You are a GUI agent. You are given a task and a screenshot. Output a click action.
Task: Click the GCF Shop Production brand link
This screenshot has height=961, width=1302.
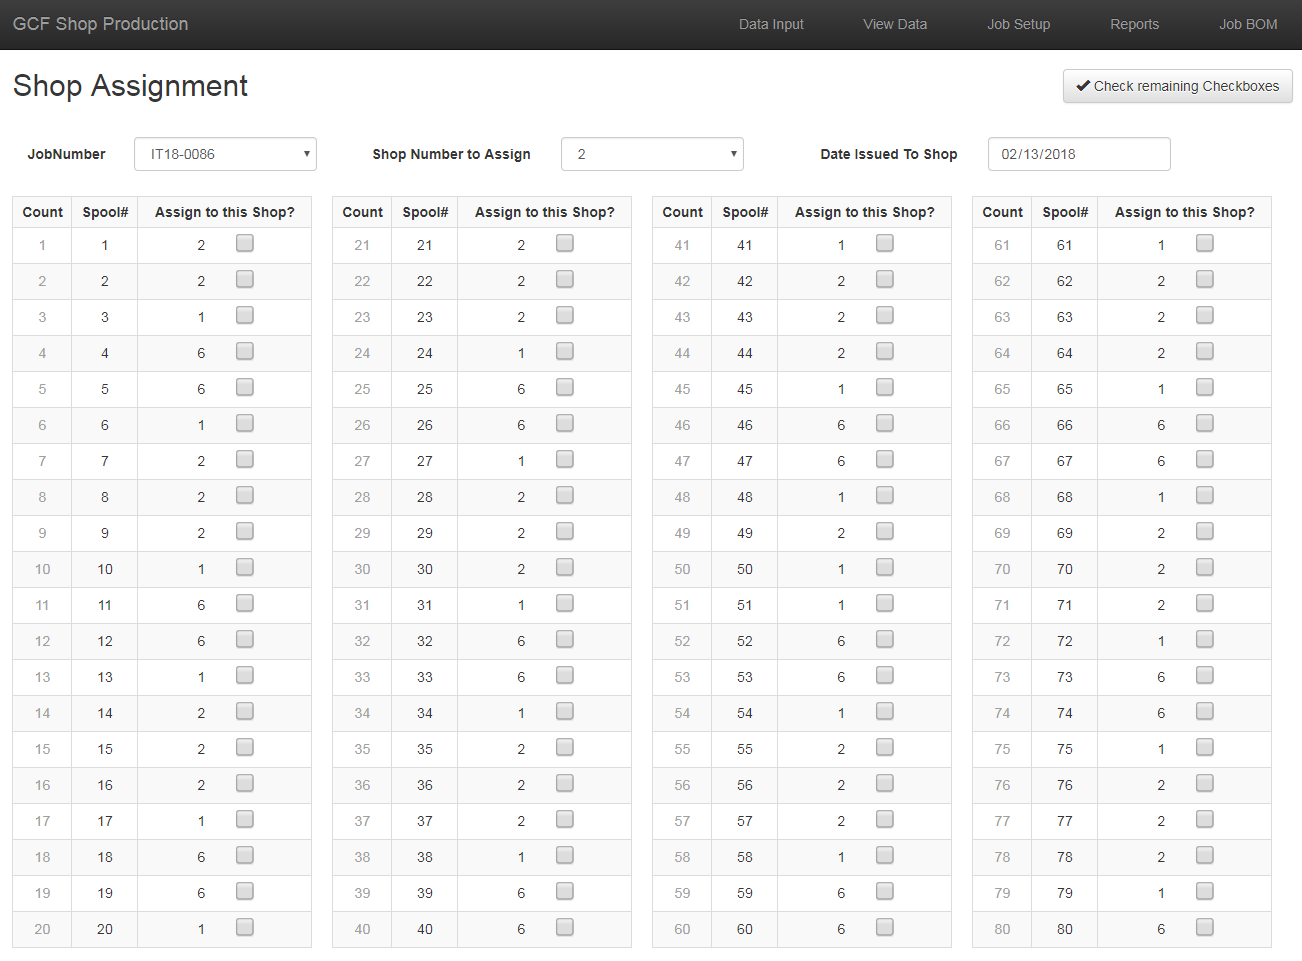tap(100, 24)
